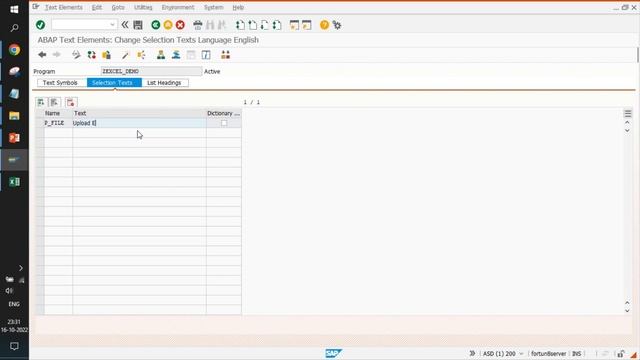Viewport: 640px width, 360px height.
Task: Click the fortun8server status bar entry
Action: pos(549,353)
